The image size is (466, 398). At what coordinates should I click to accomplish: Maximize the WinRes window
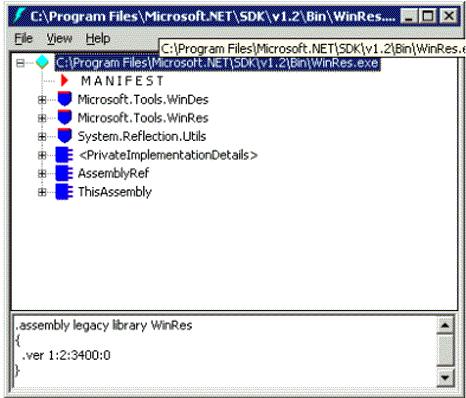[428, 16]
